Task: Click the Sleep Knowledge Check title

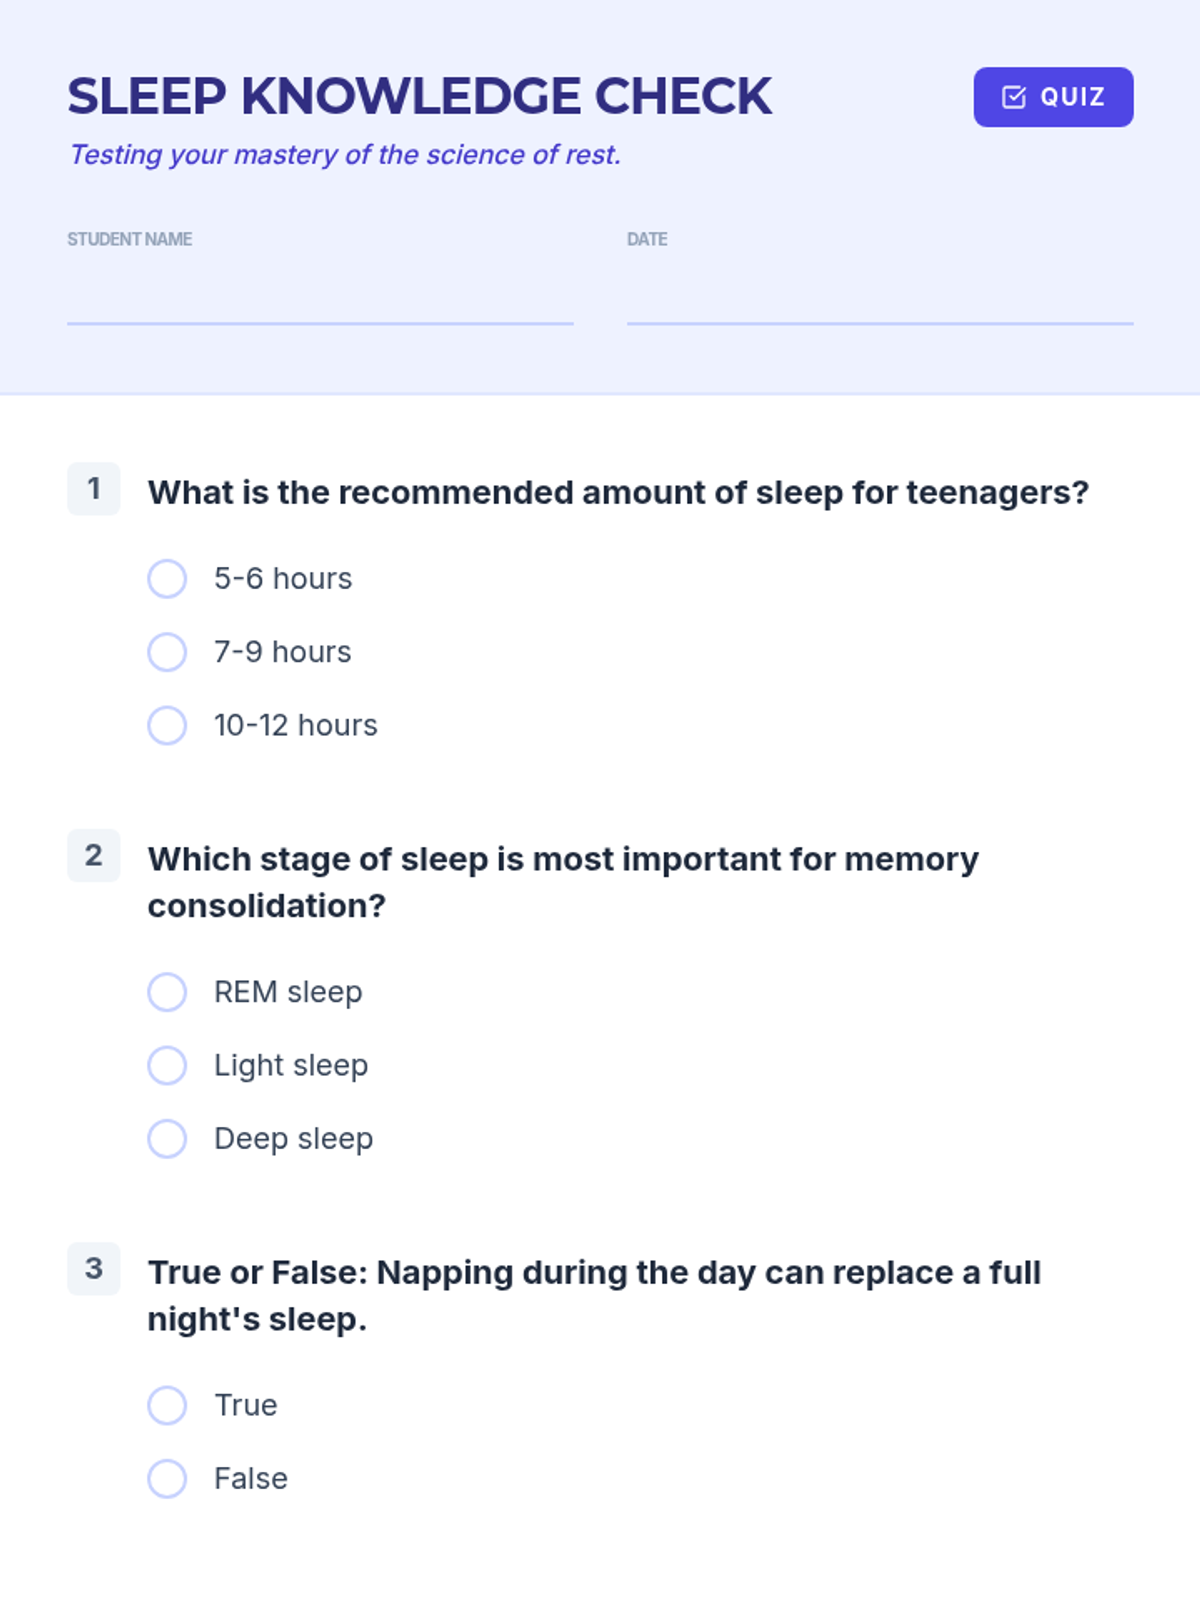Action: click(x=419, y=97)
